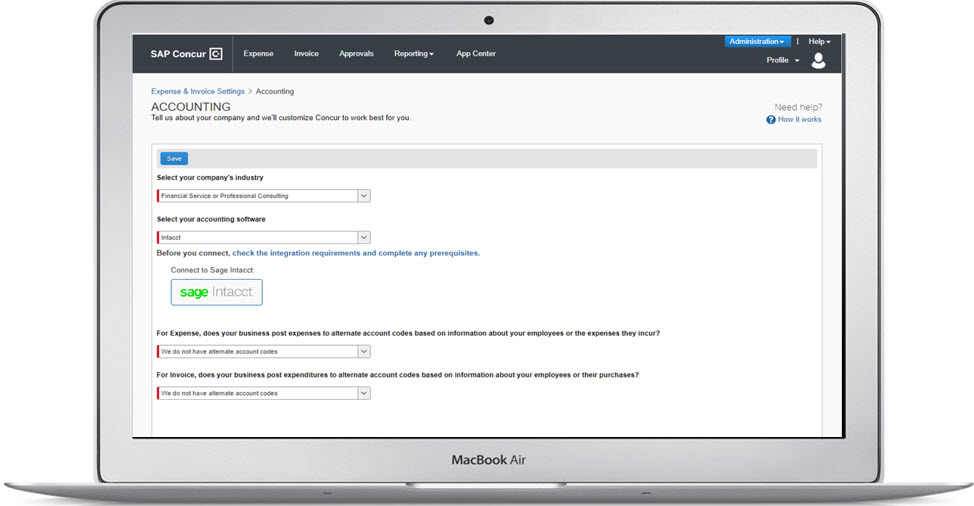974x506 pixels.
Task: Expand the company industry dropdown
Action: point(364,196)
